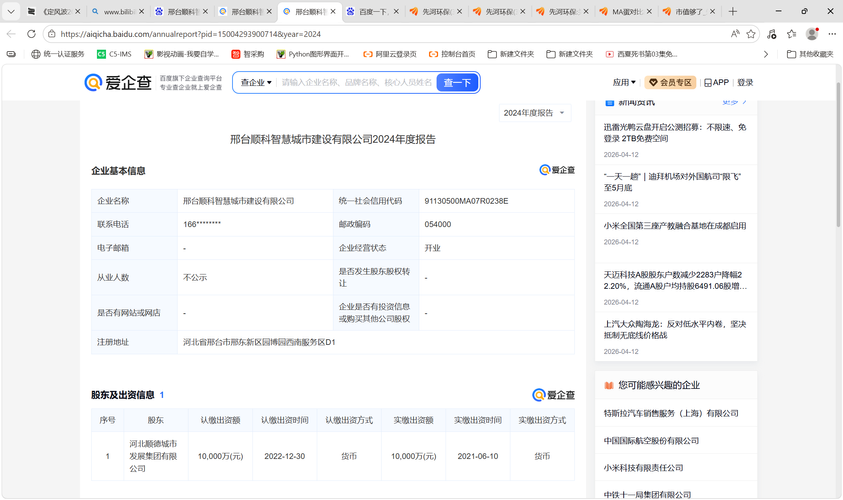The image size is (843, 500).
Task: Open 控制台首页 bookmark
Action: pyautogui.click(x=452, y=54)
